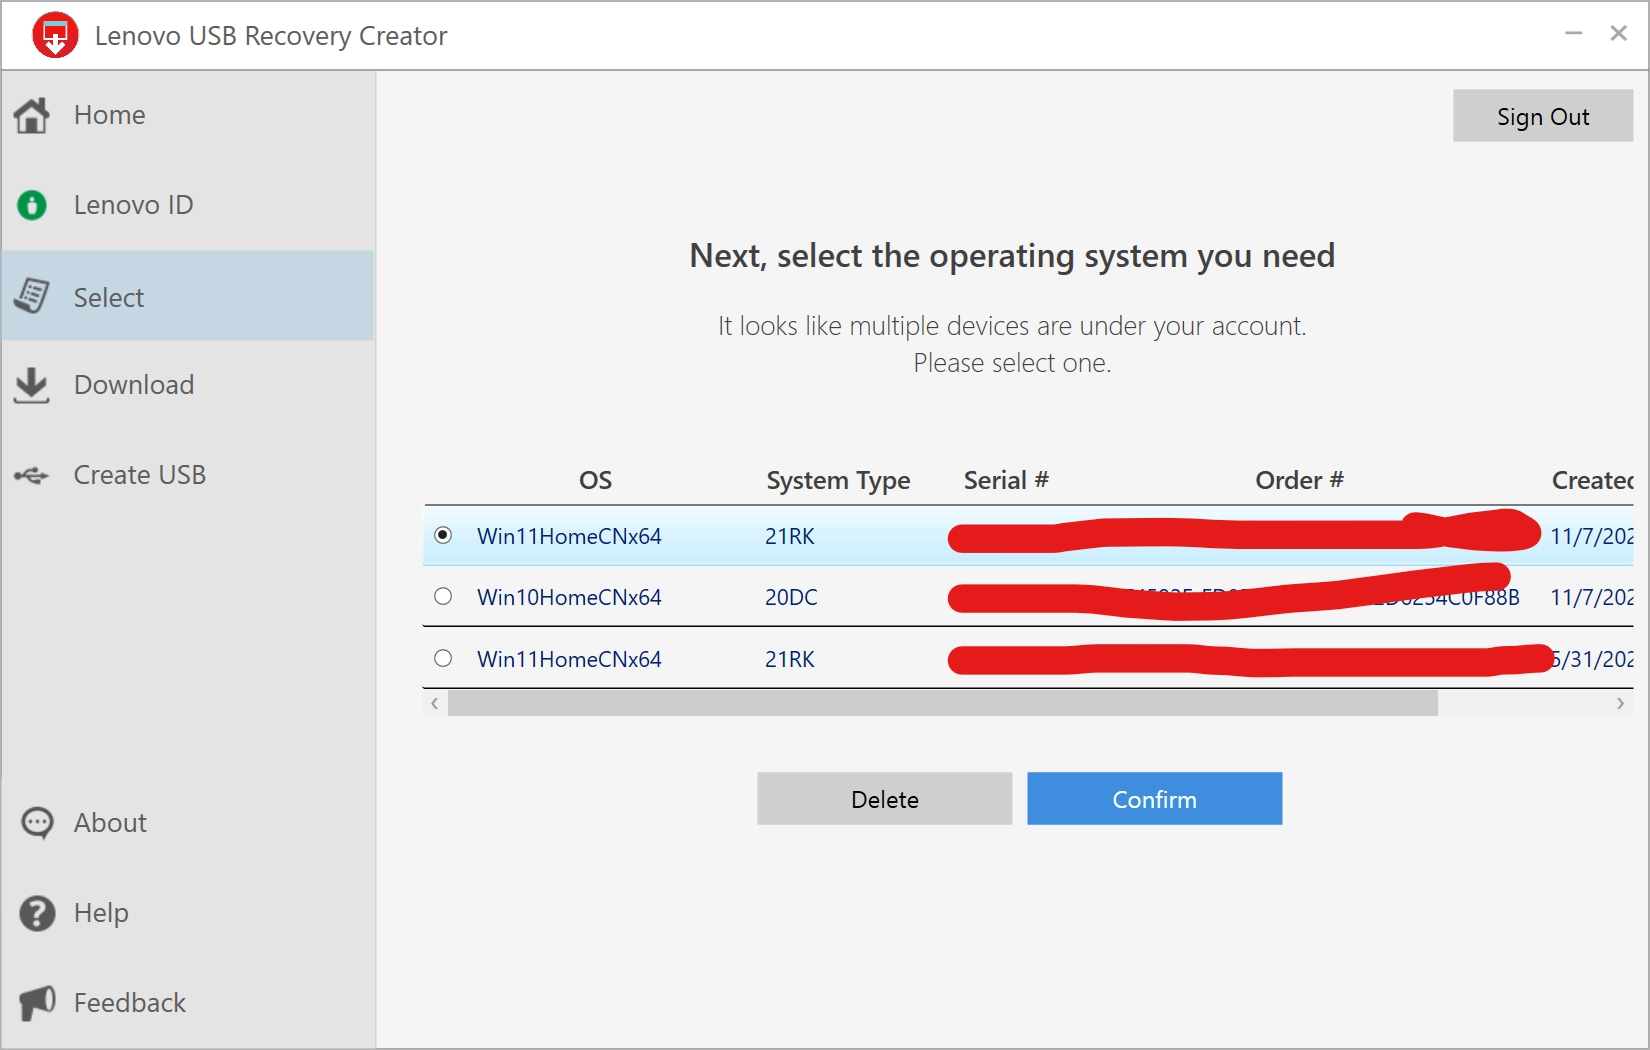Click the green Lenovo ID icon
Viewport: 1650px width, 1050px height.
tap(32, 205)
